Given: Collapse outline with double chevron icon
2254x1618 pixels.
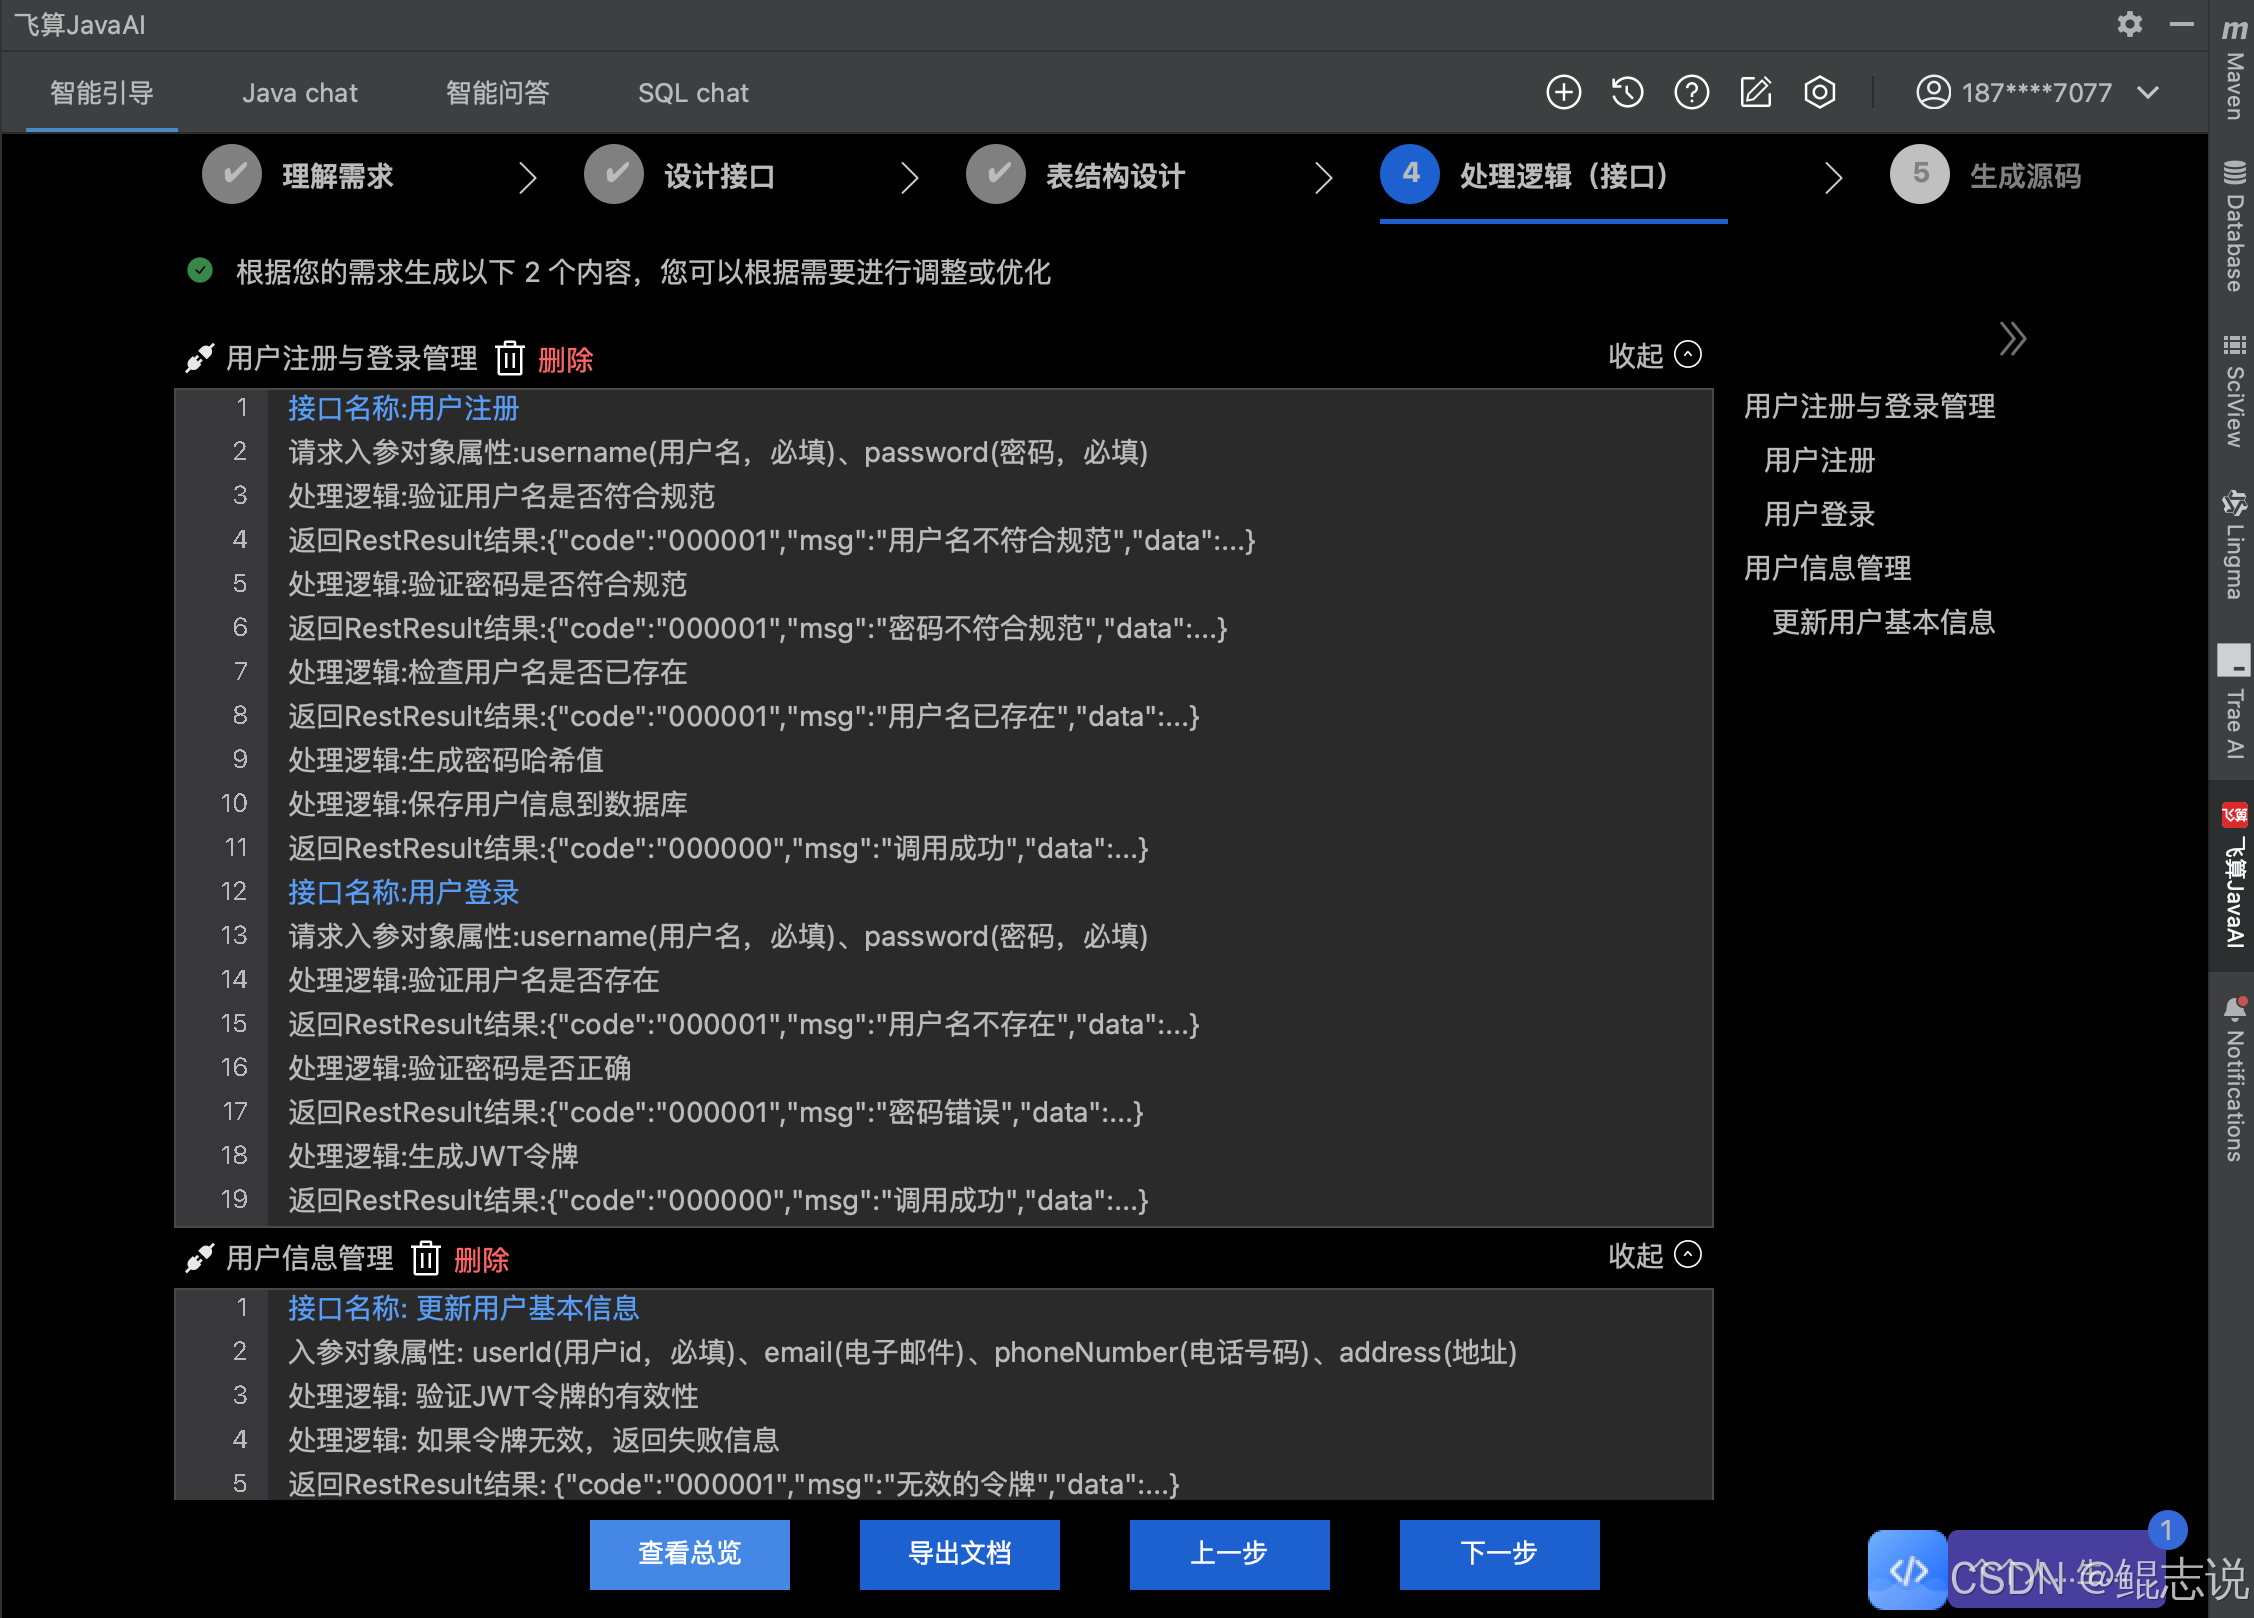Looking at the screenshot, I should 2012,338.
